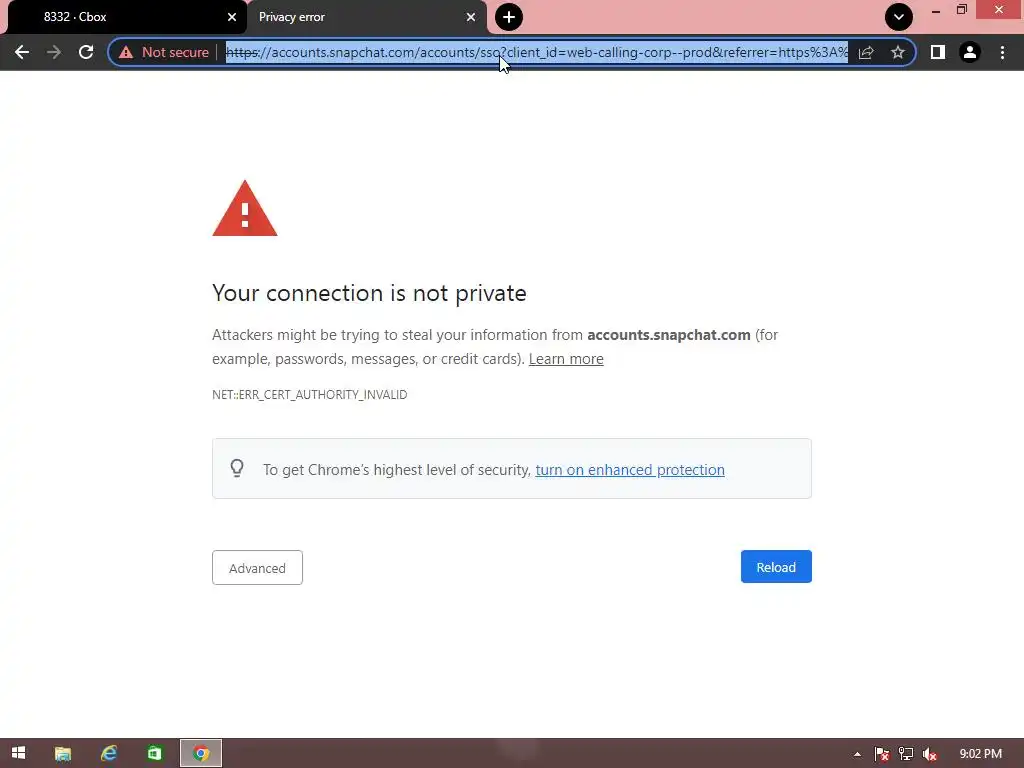Open Chrome three-dot menu

pyautogui.click(x=1002, y=52)
